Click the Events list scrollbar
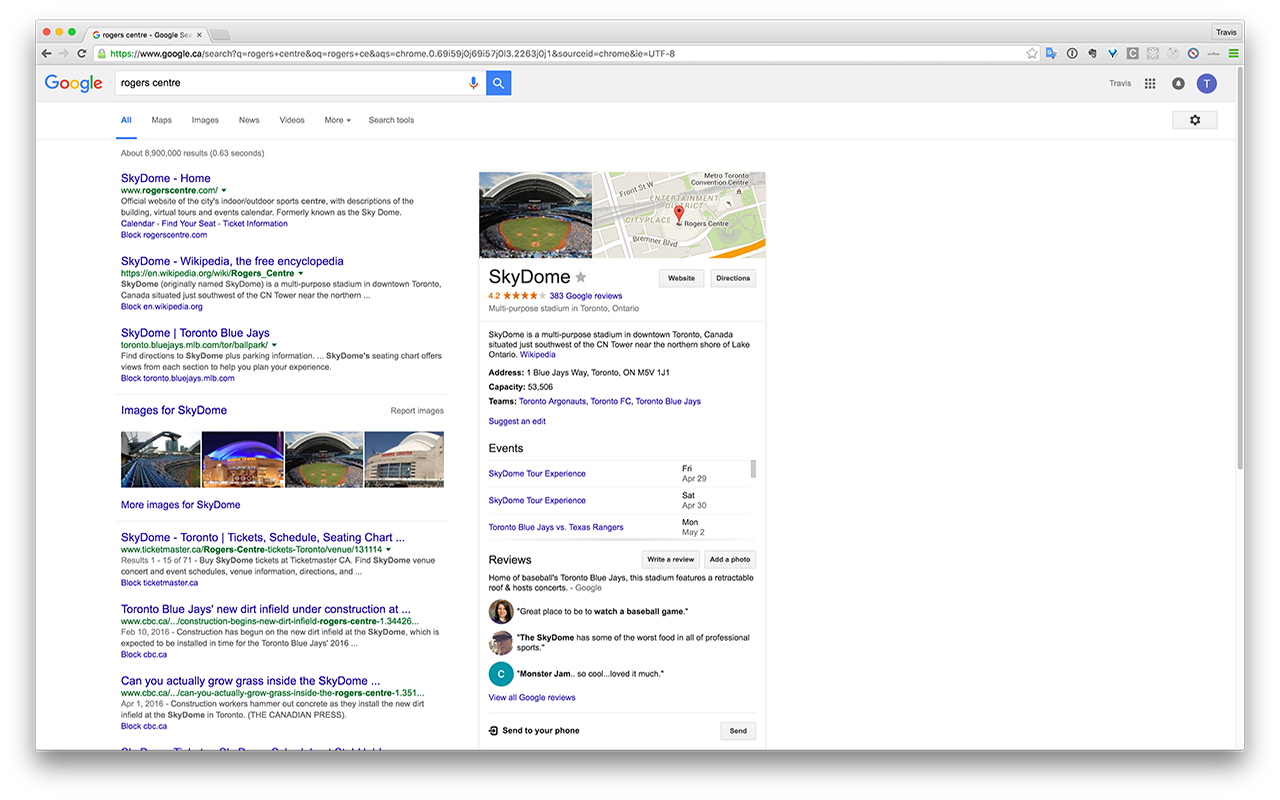1280x800 pixels. (753, 469)
